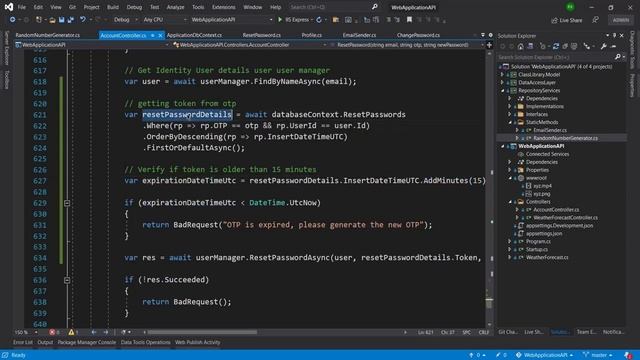The width and height of the screenshot is (640, 360).
Task: Switch to the ResetPassword.cs tab
Action: 262,35
